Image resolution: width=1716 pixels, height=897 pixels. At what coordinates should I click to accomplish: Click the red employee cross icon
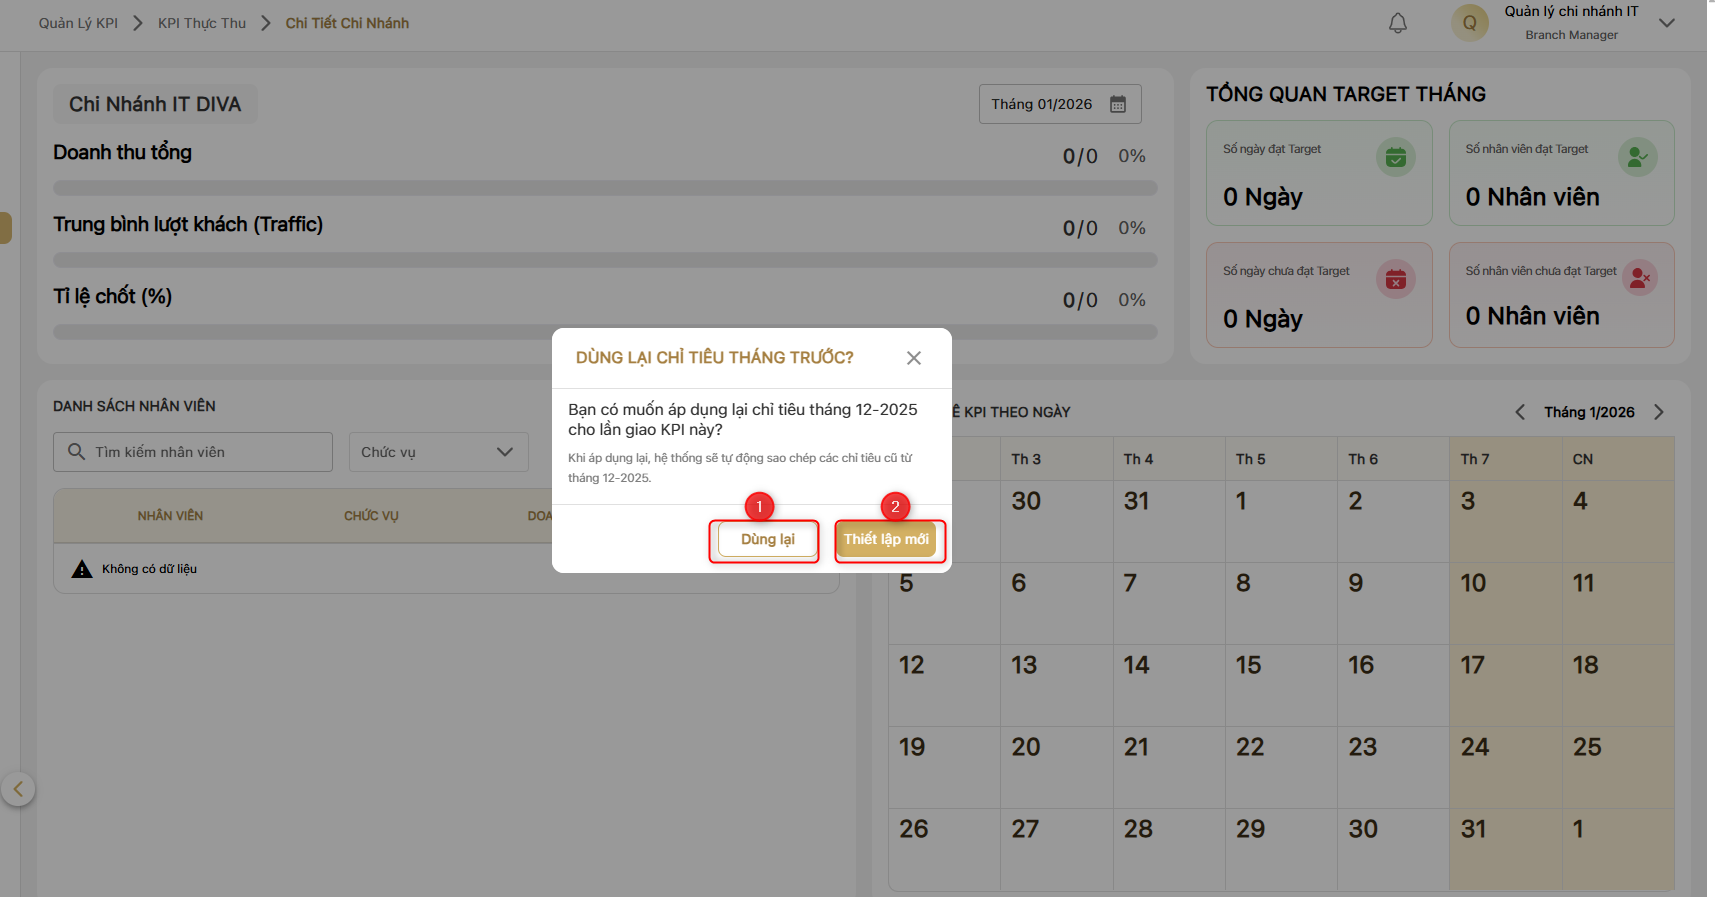(x=1639, y=278)
